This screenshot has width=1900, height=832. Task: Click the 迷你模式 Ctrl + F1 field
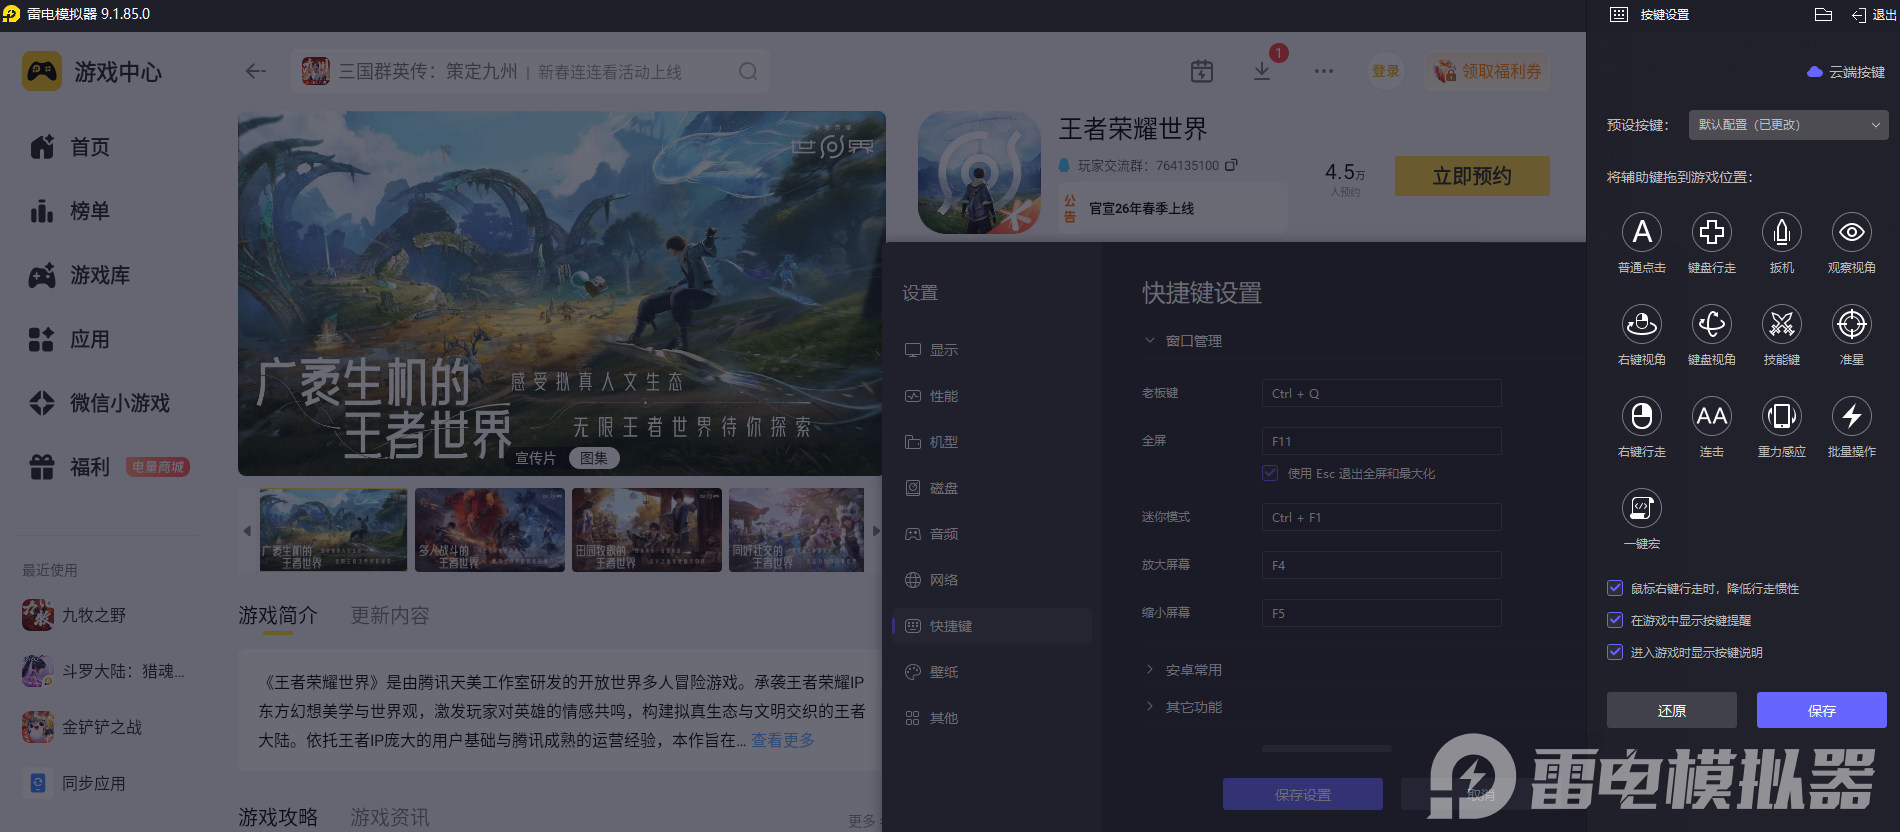coord(1381,517)
